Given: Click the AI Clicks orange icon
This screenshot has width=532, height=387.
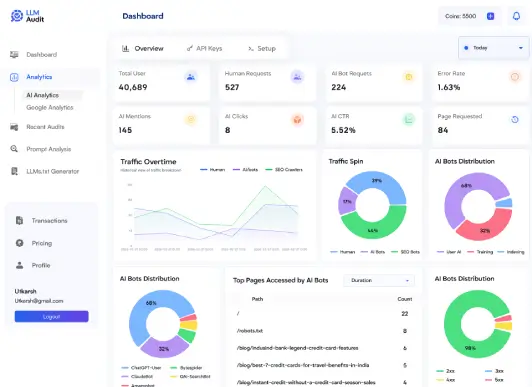Looking at the screenshot, I should [297, 119].
